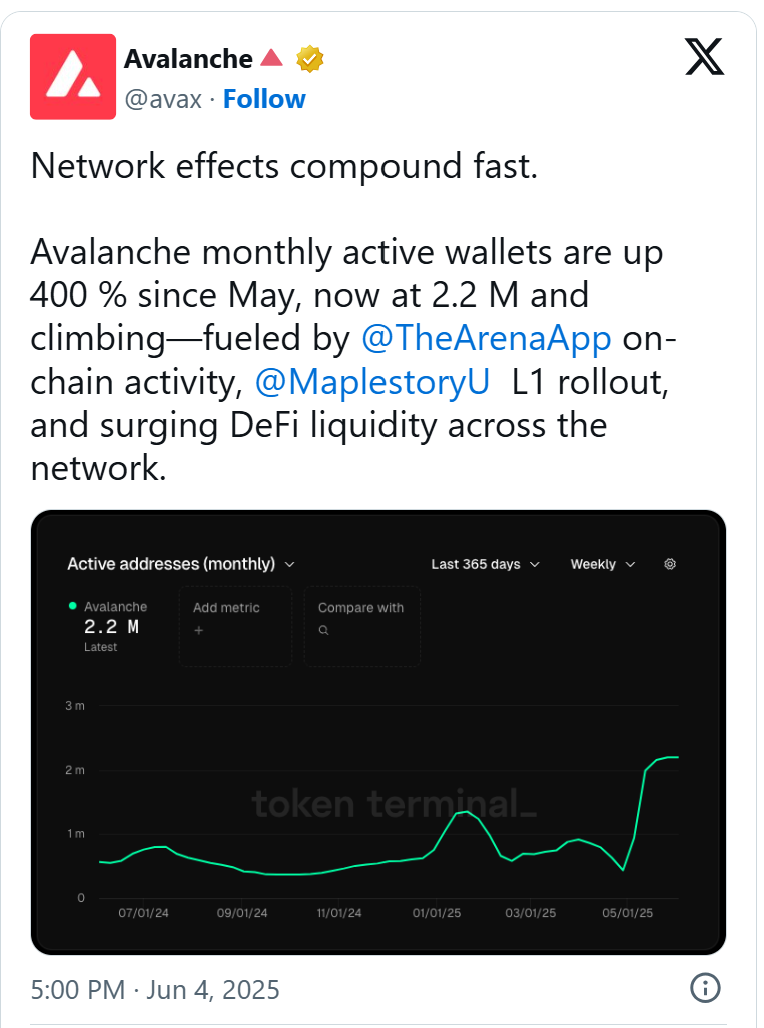Open chart settings gear icon
The width and height of the screenshot is (764, 1028).
pos(670,564)
